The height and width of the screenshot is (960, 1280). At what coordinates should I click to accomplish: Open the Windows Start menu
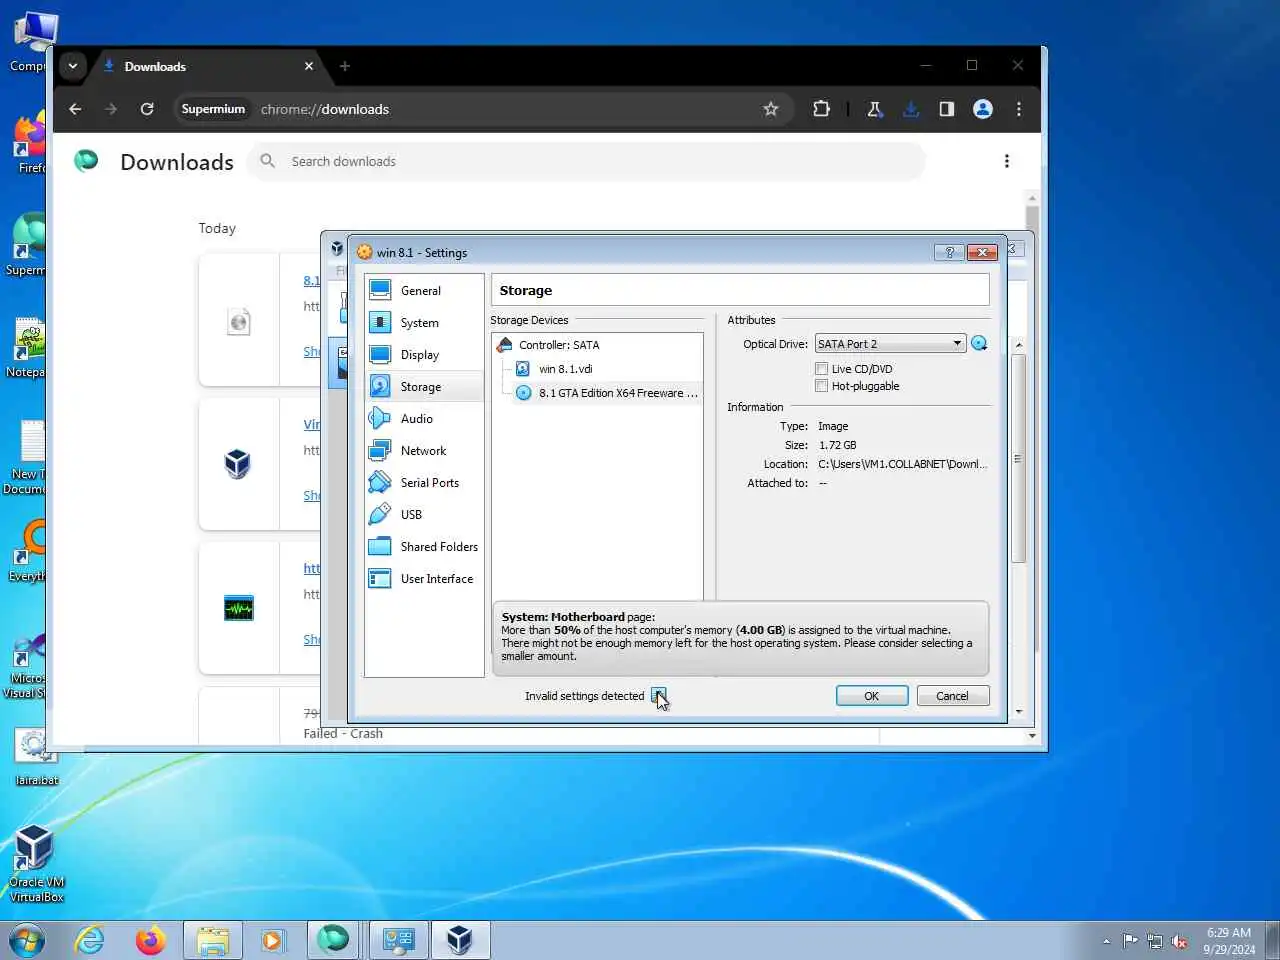click(26, 940)
